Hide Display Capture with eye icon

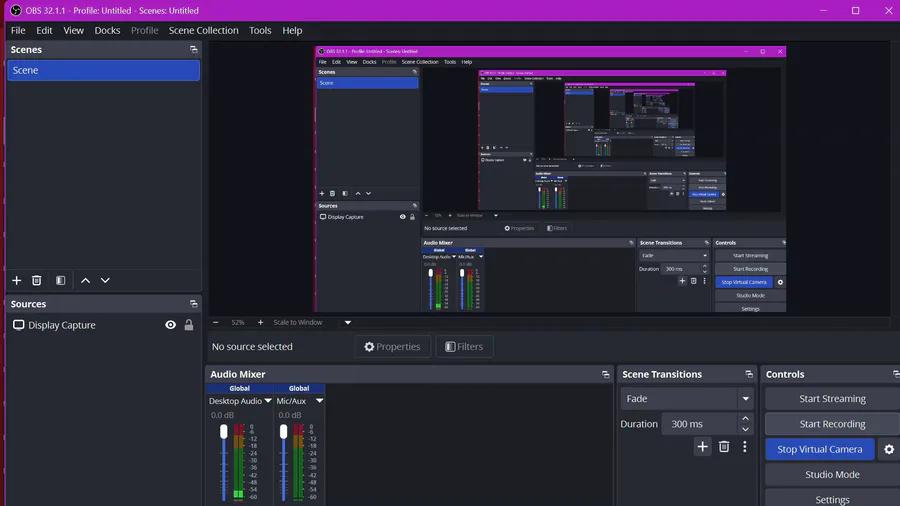[170, 325]
